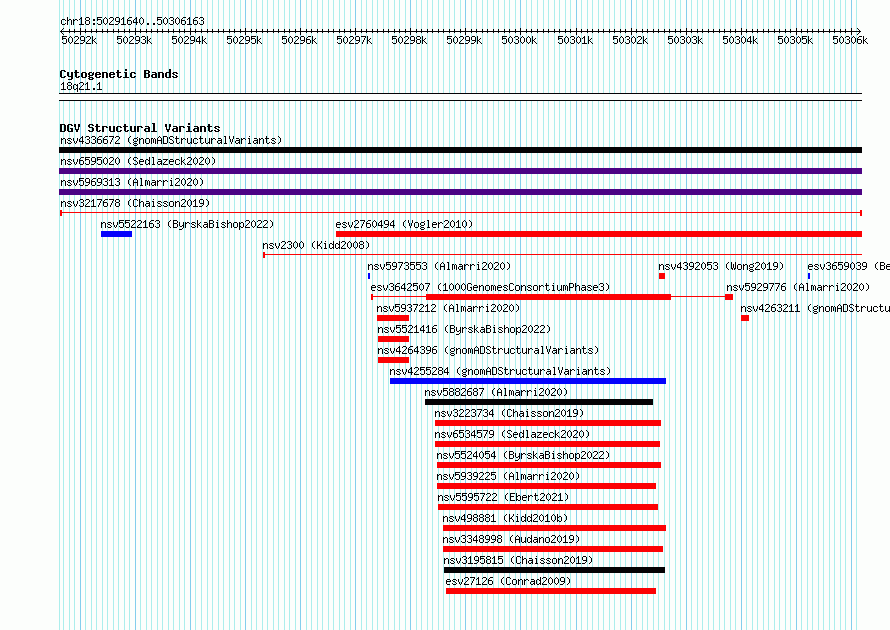Open nsv5973553 (Almarri2020) variant
This screenshot has height=630, width=890.
tap(439, 266)
